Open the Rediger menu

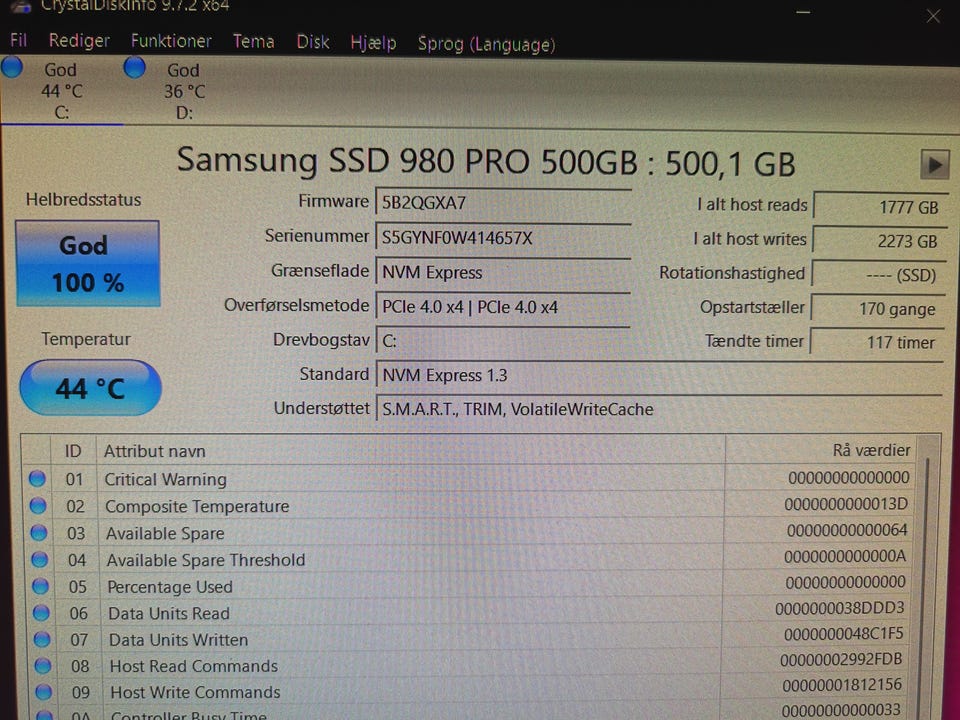click(x=79, y=41)
